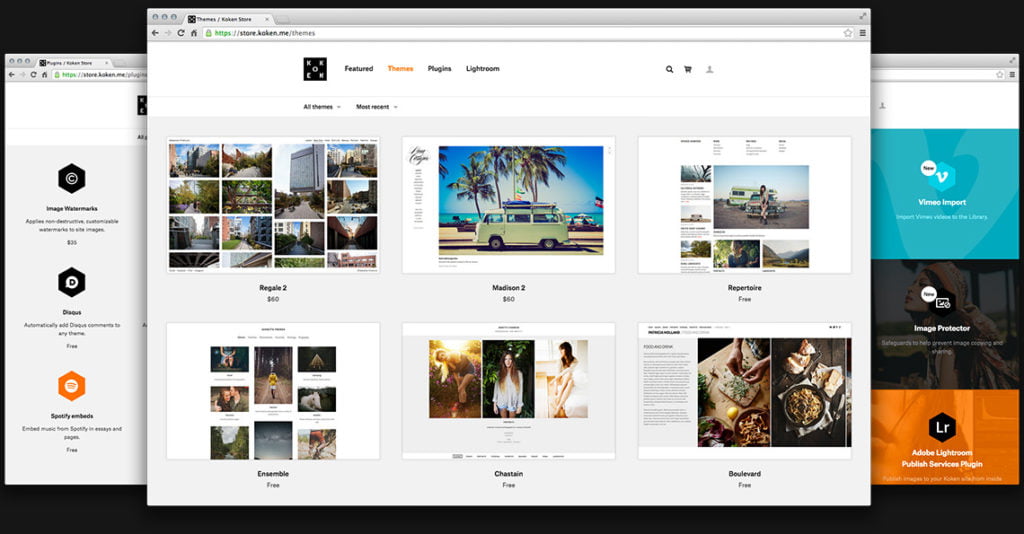The height and width of the screenshot is (534, 1024).
Task: Click the Spotify embeds plugin icon
Action: tap(72, 386)
